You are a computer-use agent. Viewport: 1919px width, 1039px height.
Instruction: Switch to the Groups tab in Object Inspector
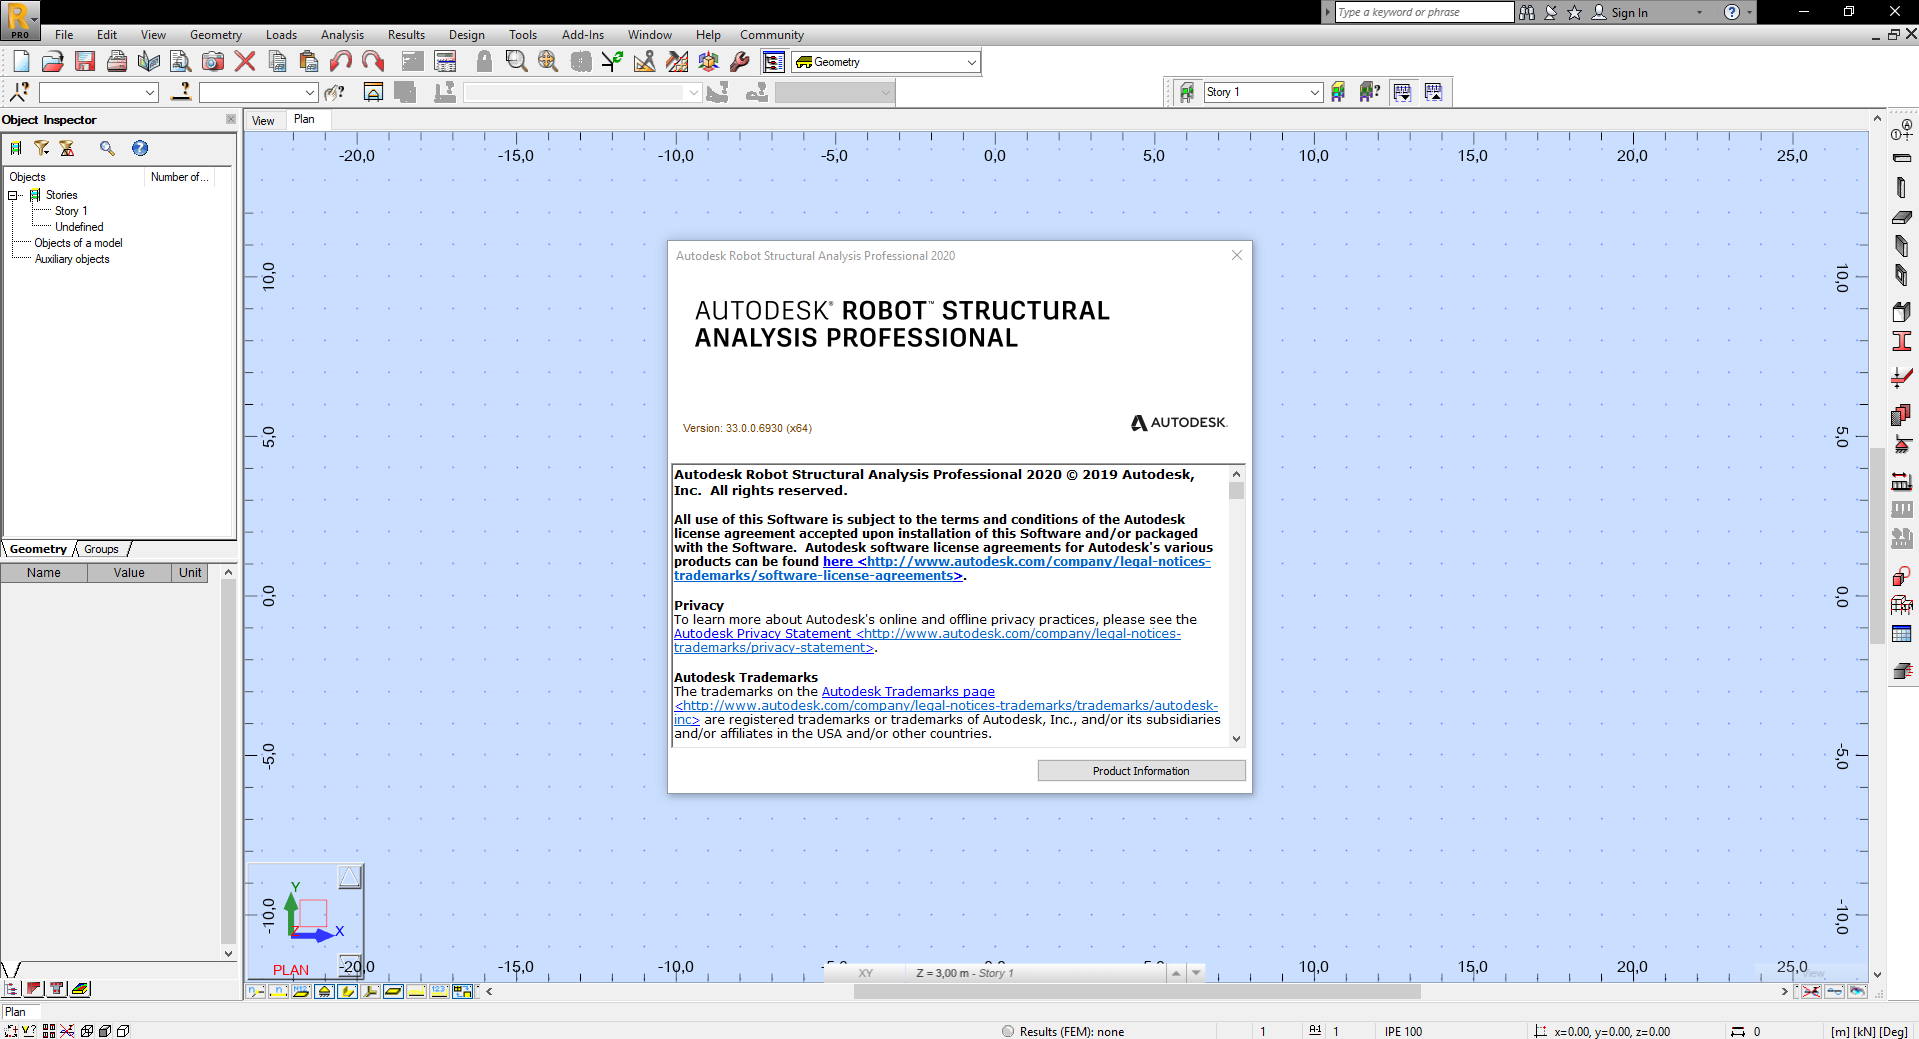tap(101, 549)
